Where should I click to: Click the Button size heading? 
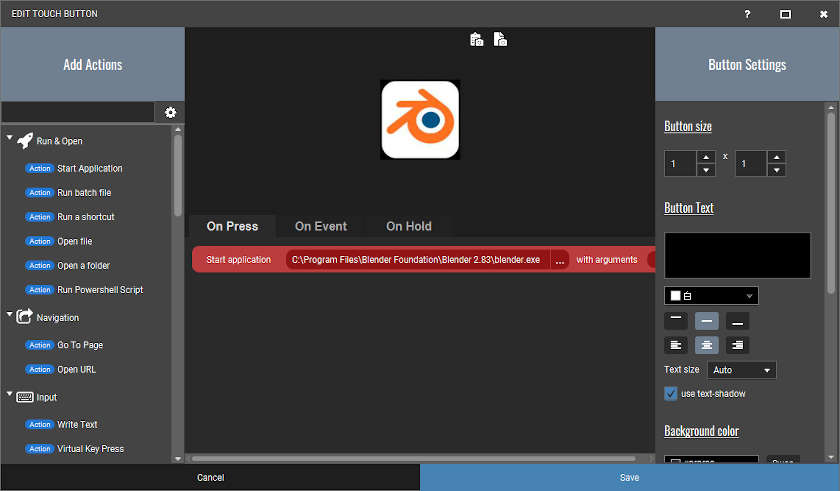point(688,126)
